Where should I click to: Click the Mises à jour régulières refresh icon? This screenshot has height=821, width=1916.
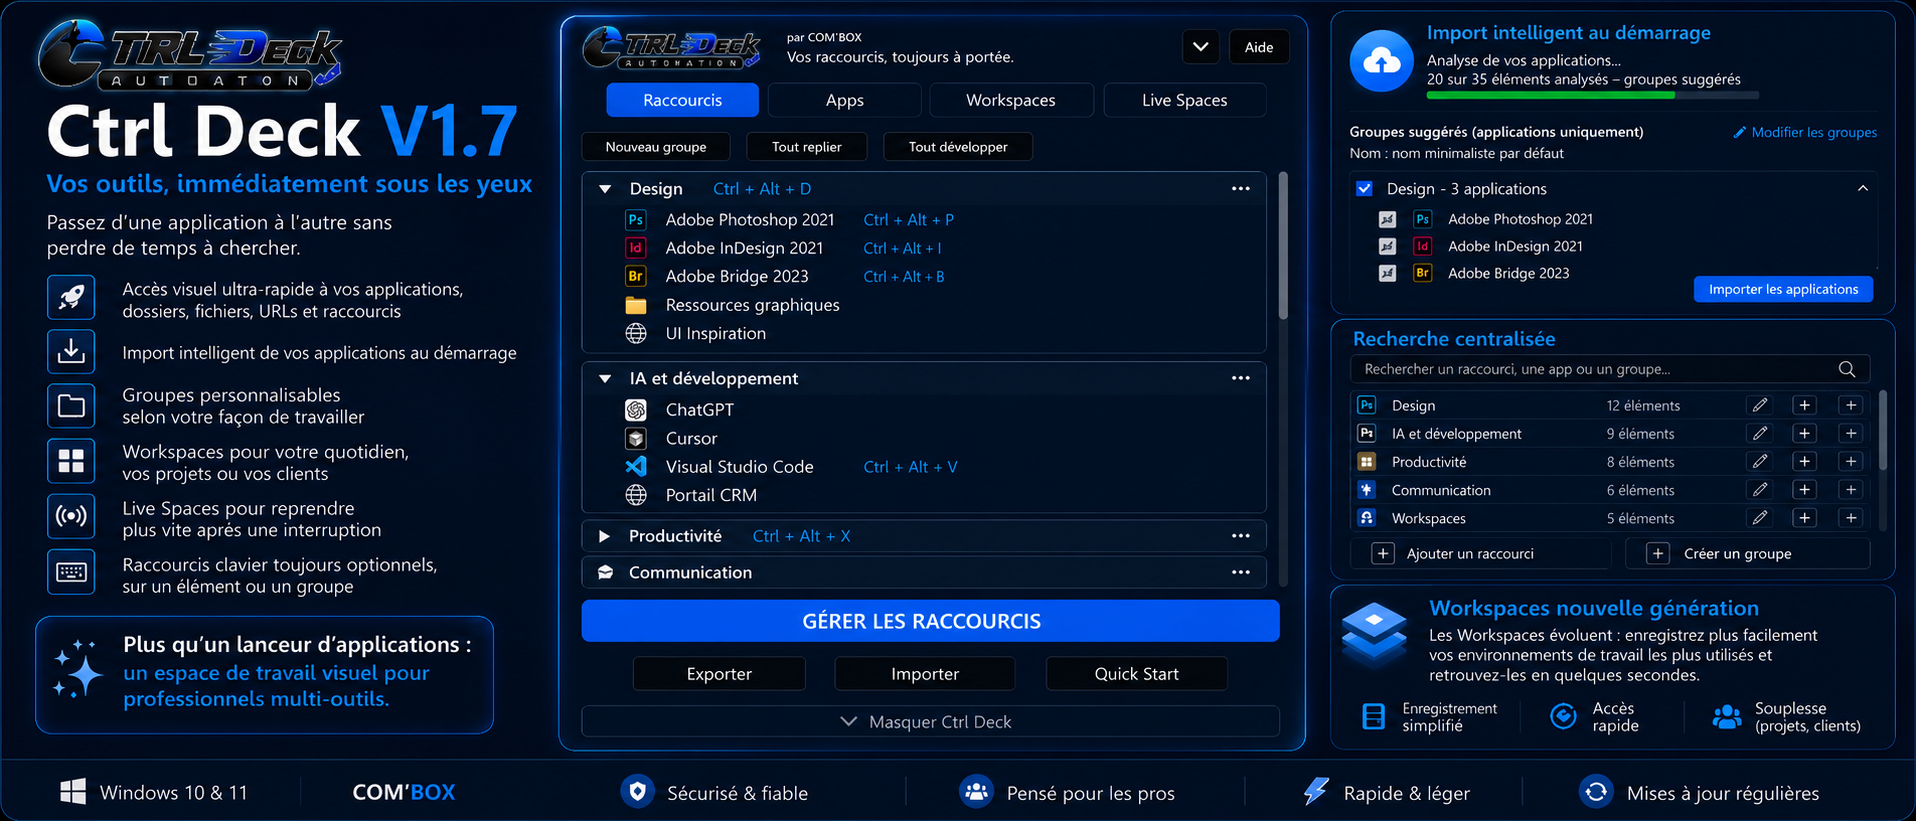tap(1596, 791)
